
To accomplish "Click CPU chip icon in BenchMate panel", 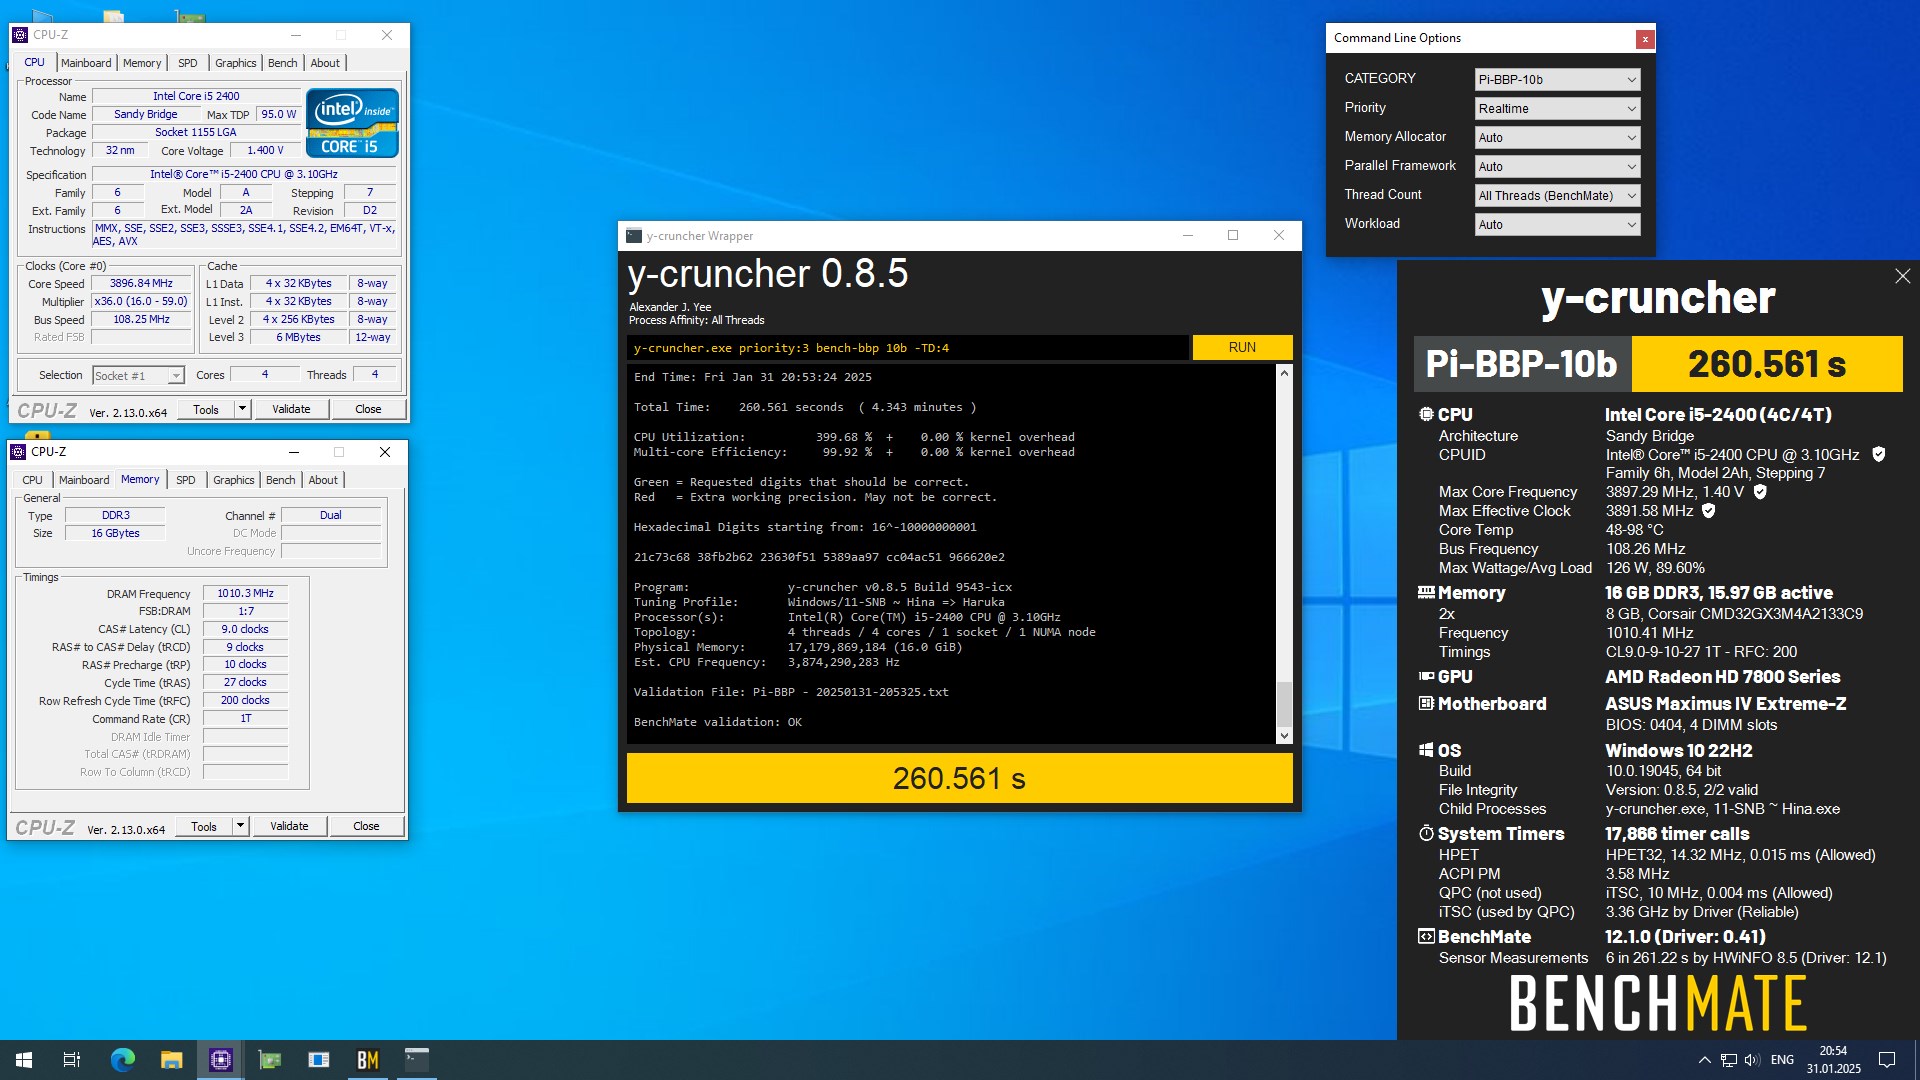I will click(x=1426, y=414).
